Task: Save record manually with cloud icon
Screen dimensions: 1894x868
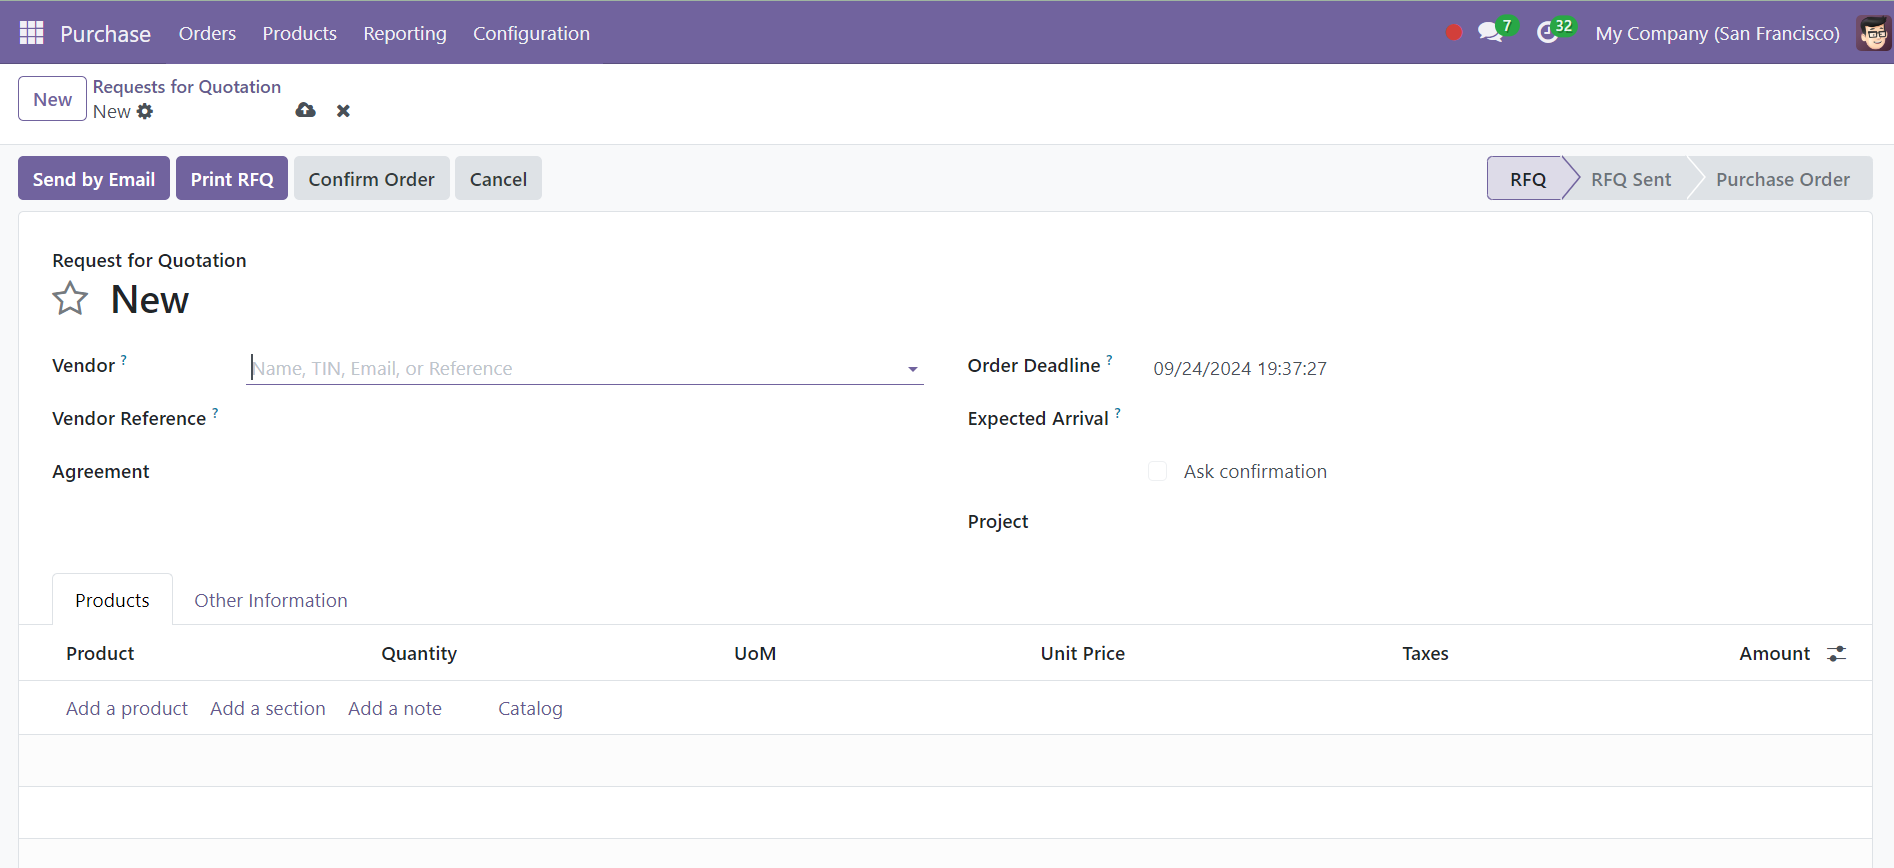Action: point(306,110)
